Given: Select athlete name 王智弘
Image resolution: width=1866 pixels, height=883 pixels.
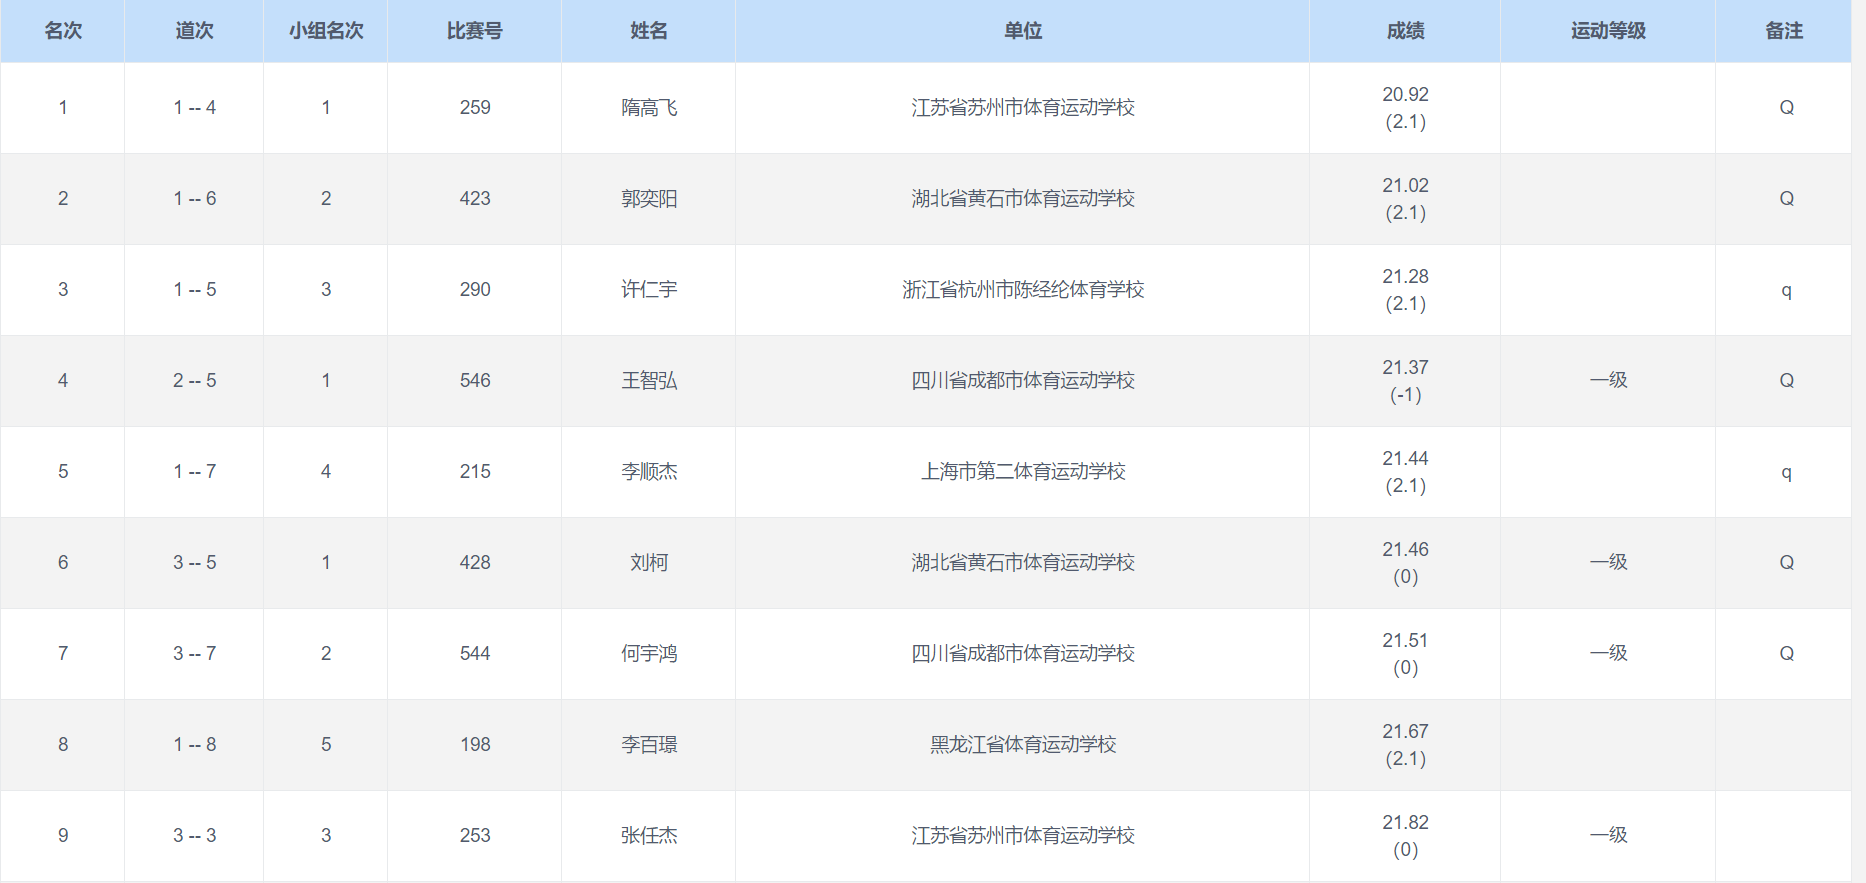Looking at the screenshot, I should [649, 381].
